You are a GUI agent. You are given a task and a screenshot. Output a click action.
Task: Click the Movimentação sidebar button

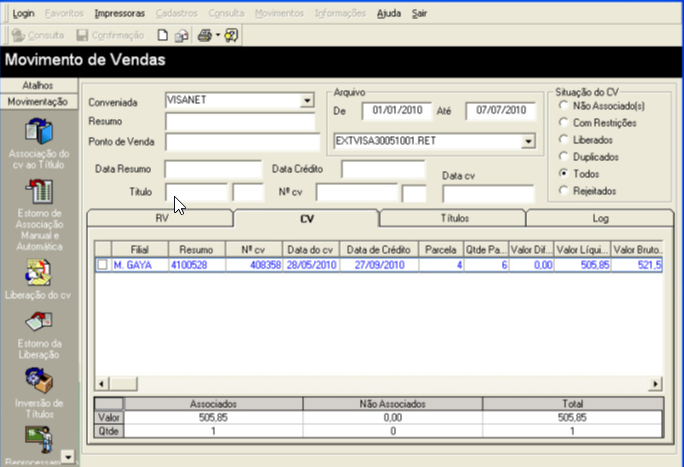tap(39, 102)
